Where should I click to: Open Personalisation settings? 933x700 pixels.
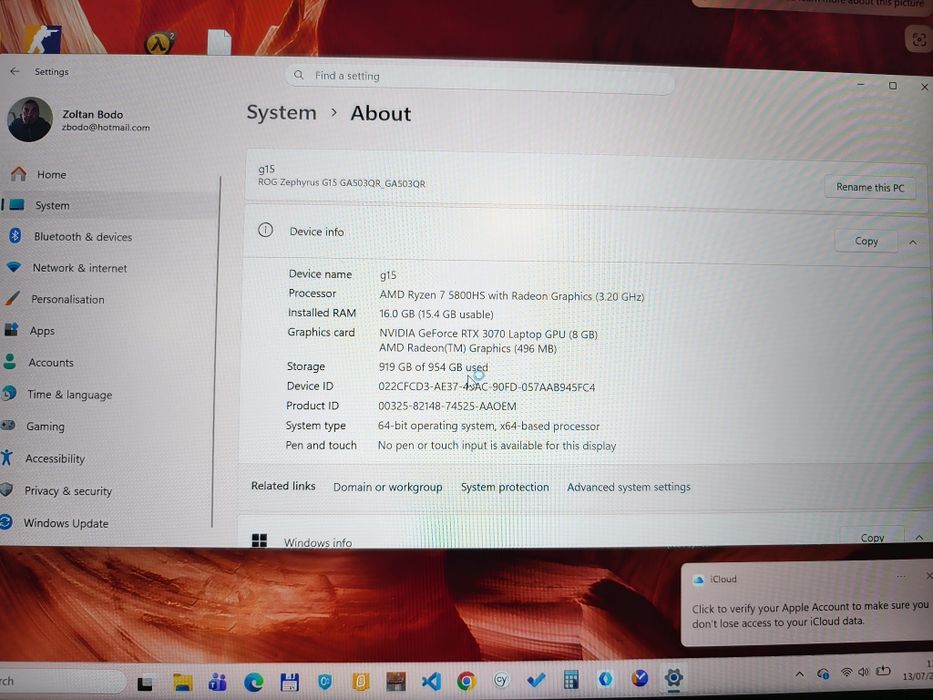(x=67, y=299)
